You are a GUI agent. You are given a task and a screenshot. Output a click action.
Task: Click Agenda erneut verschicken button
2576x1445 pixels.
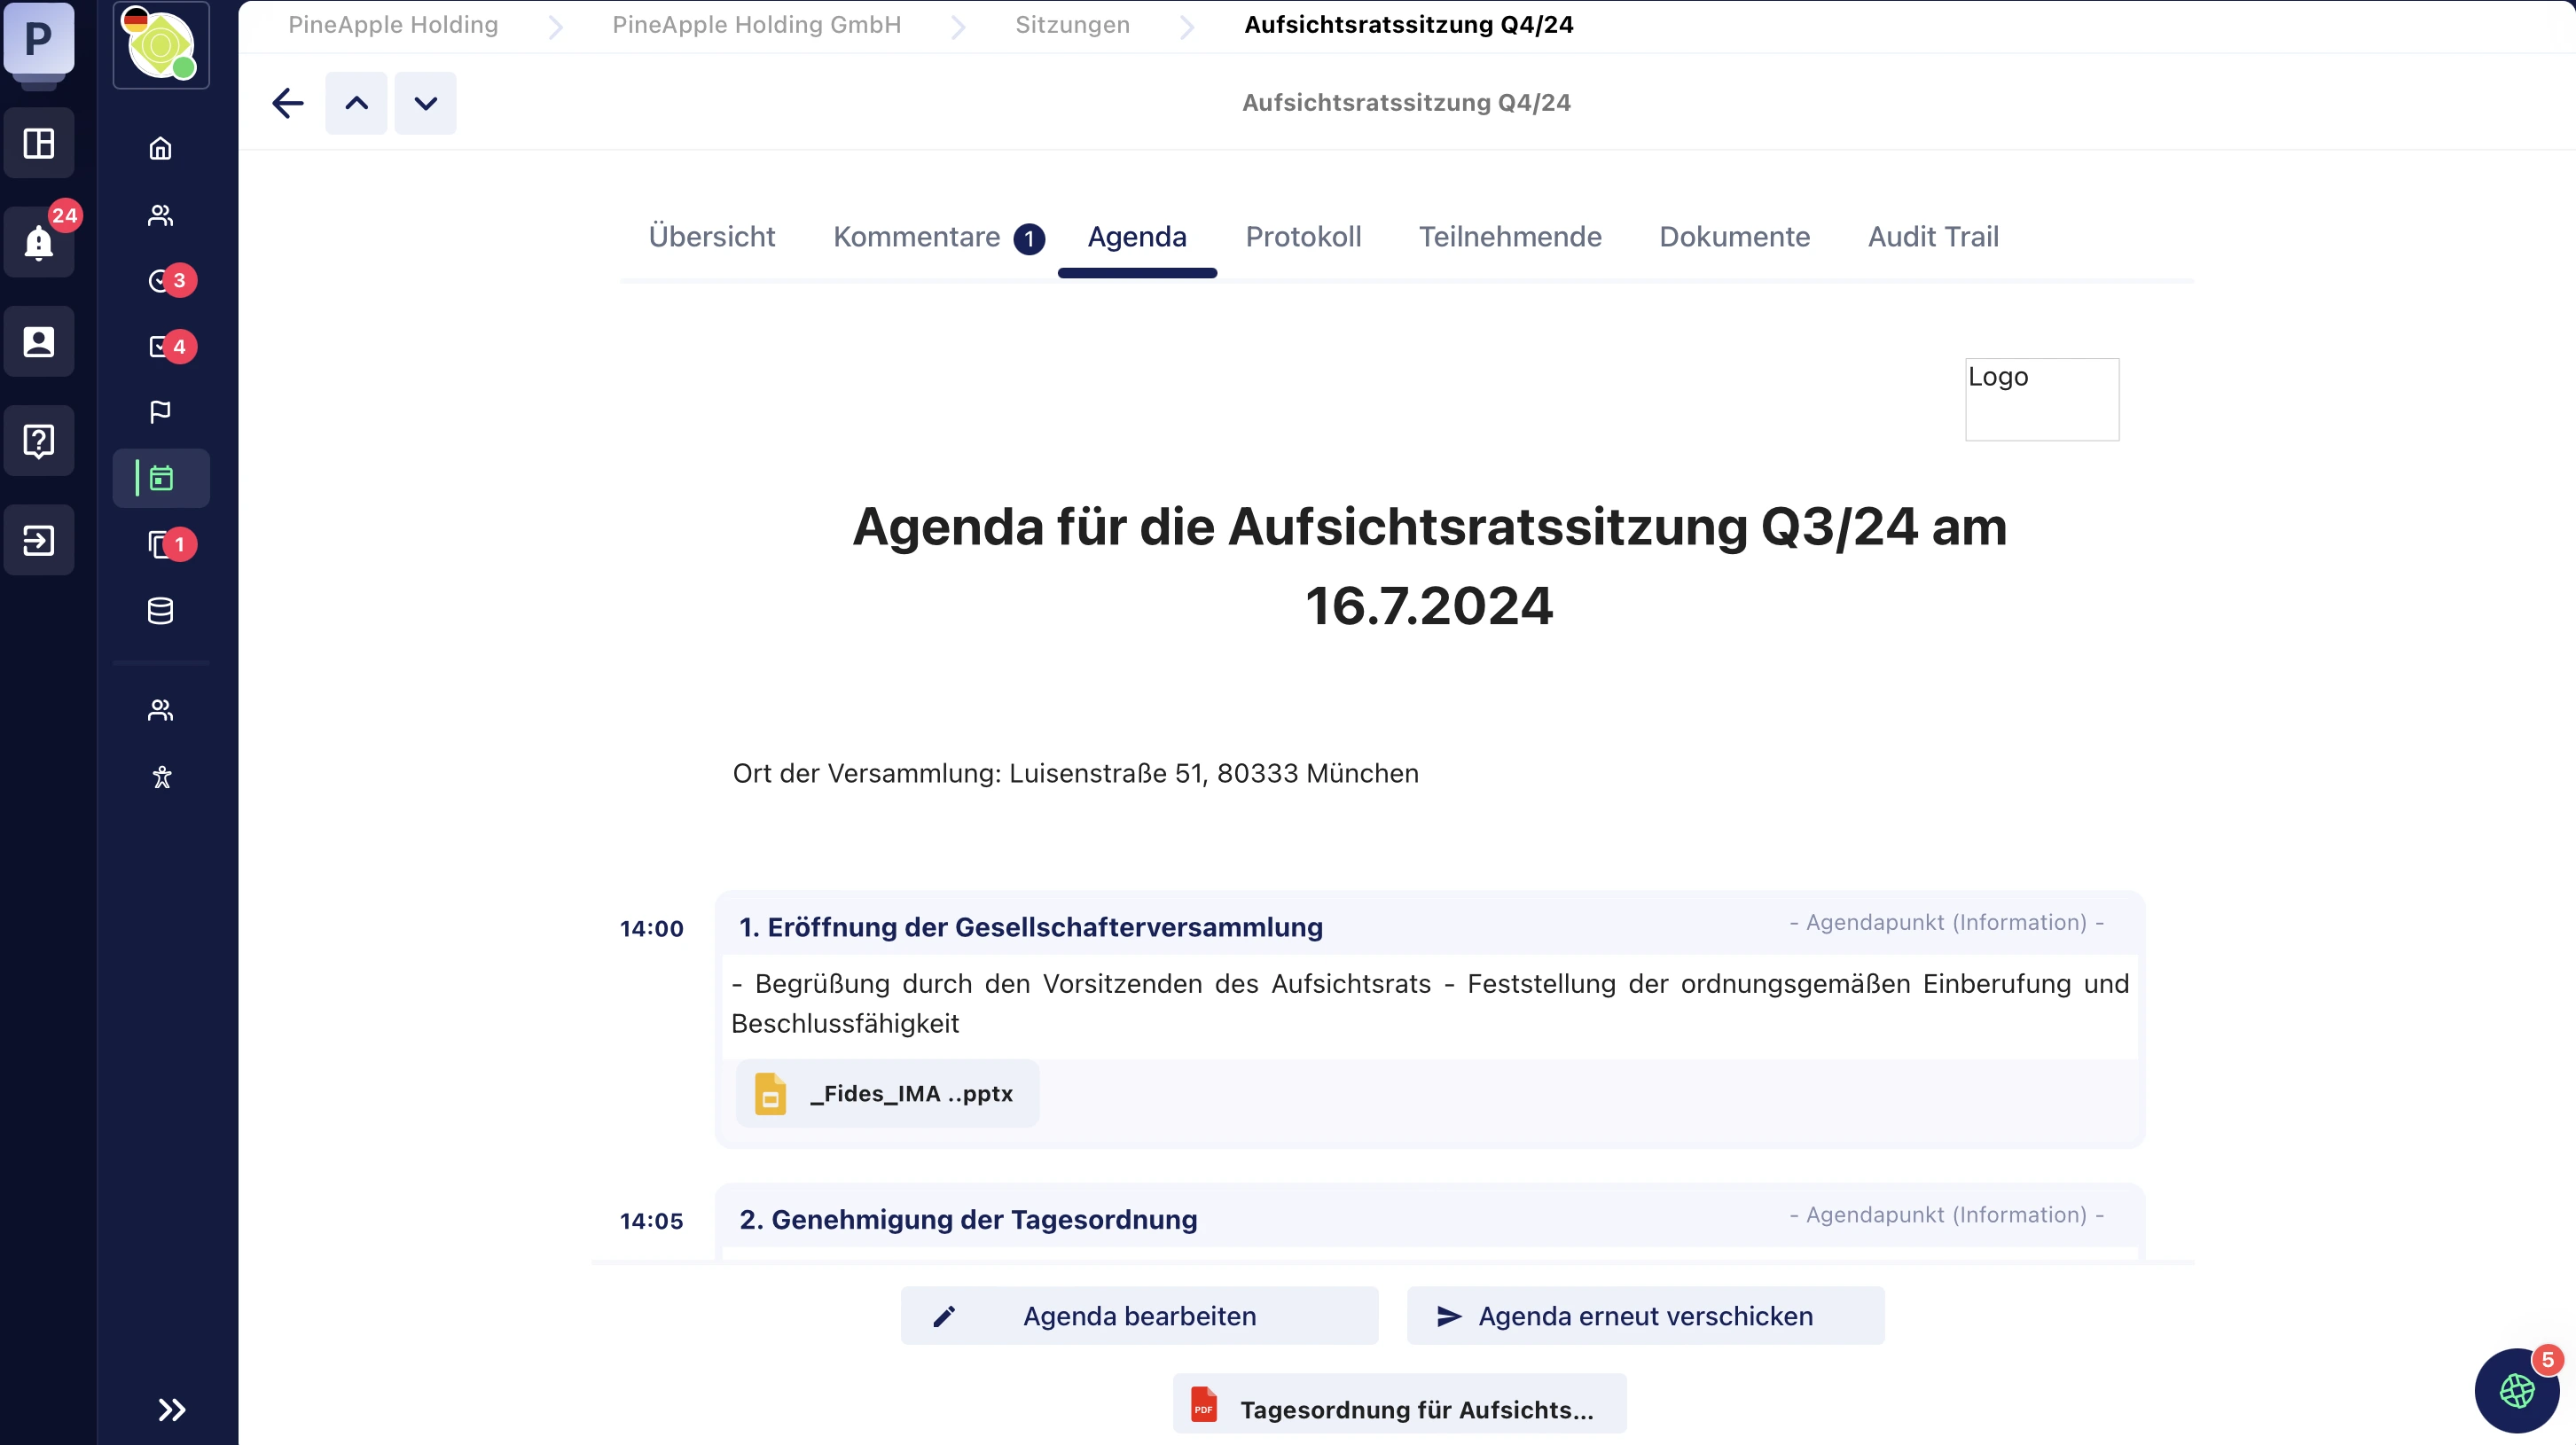pos(1645,1316)
